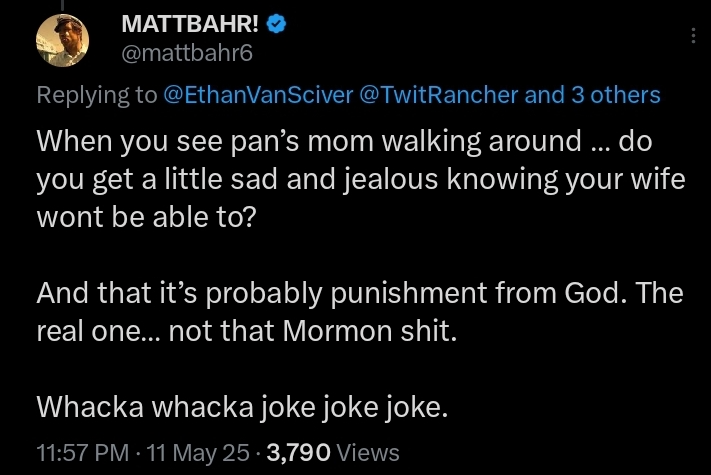Image resolution: width=711 pixels, height=475 pixels.
Task: Click the "Replying to" label
Action: (x=97, y=96)
